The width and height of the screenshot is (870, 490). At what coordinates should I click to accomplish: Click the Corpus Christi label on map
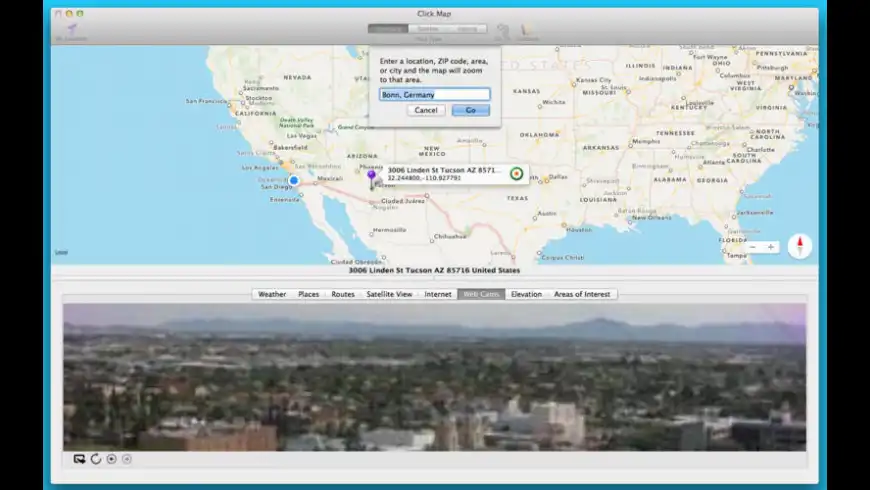click(x=562, y=257)
